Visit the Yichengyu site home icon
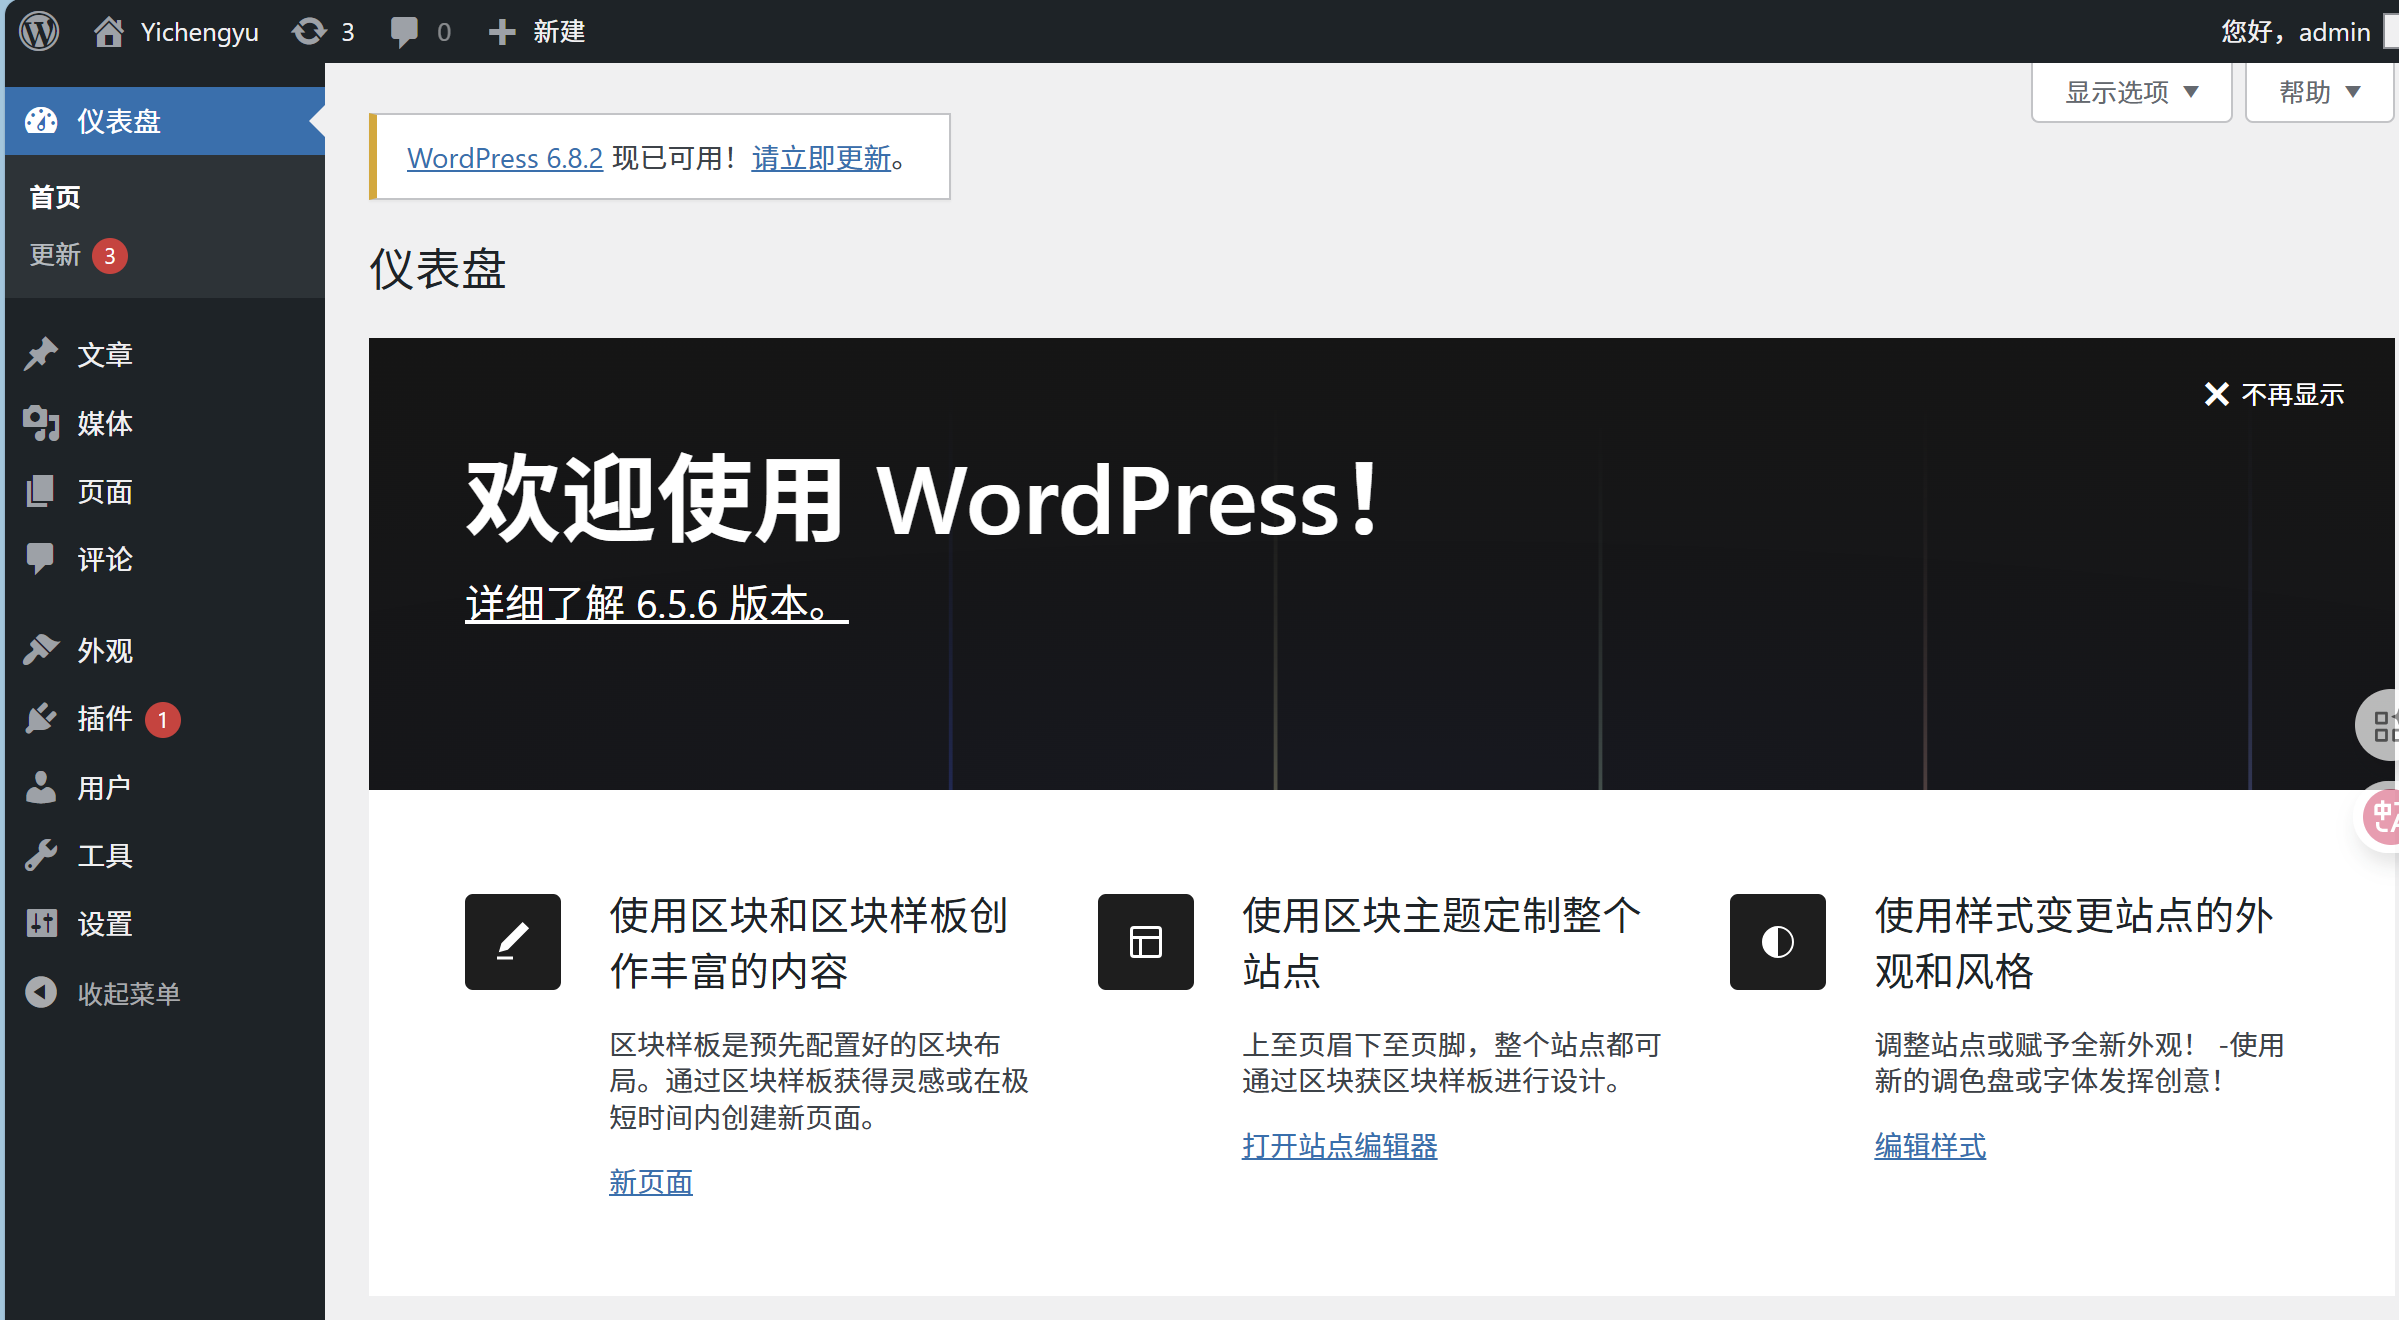Image resolution: width=2399 pixels, height=1320 pixels. [109, 32]
